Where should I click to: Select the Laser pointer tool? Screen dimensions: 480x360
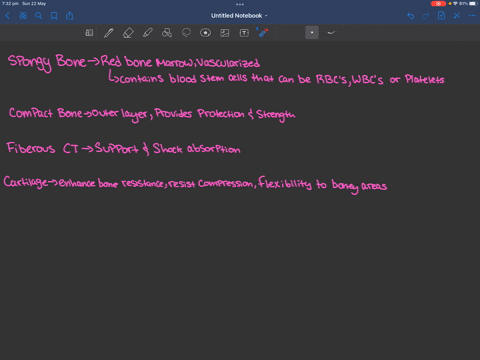pos(263,33)
